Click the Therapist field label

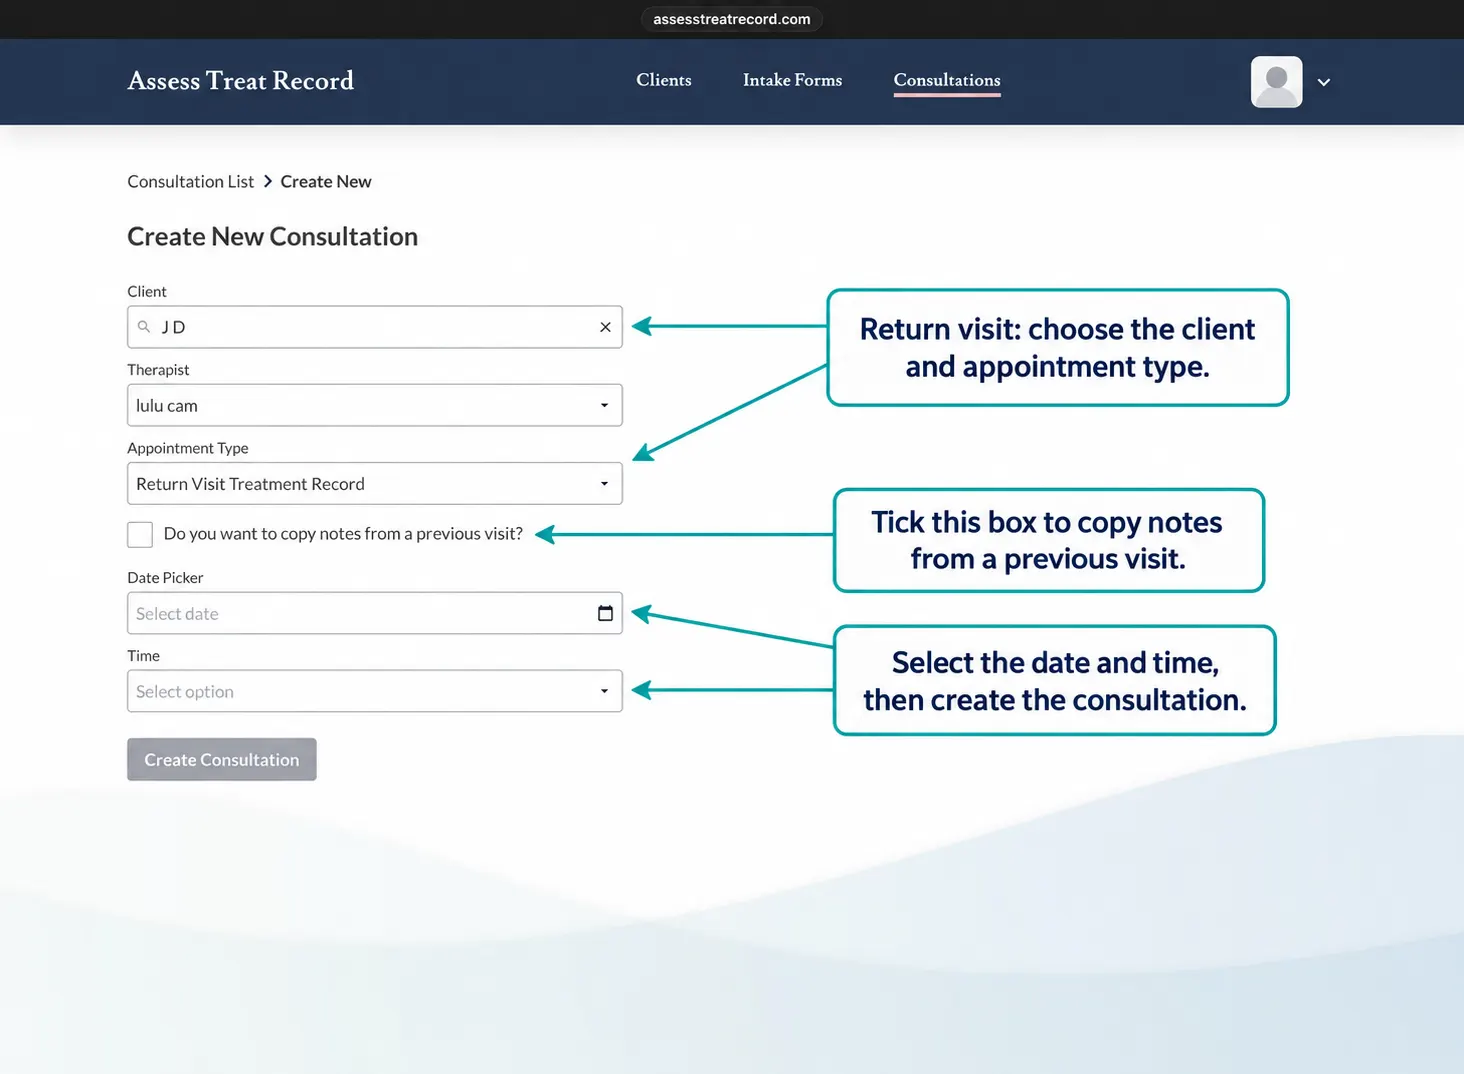[x=158, y=370]
